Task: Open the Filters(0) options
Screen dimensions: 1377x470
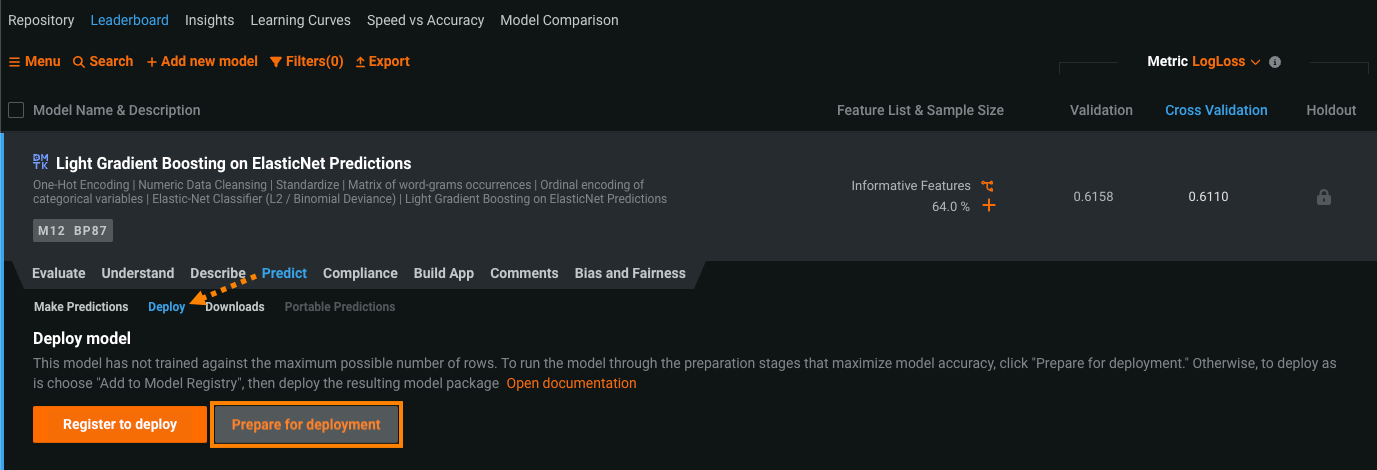Action: (x=306, y=61)
